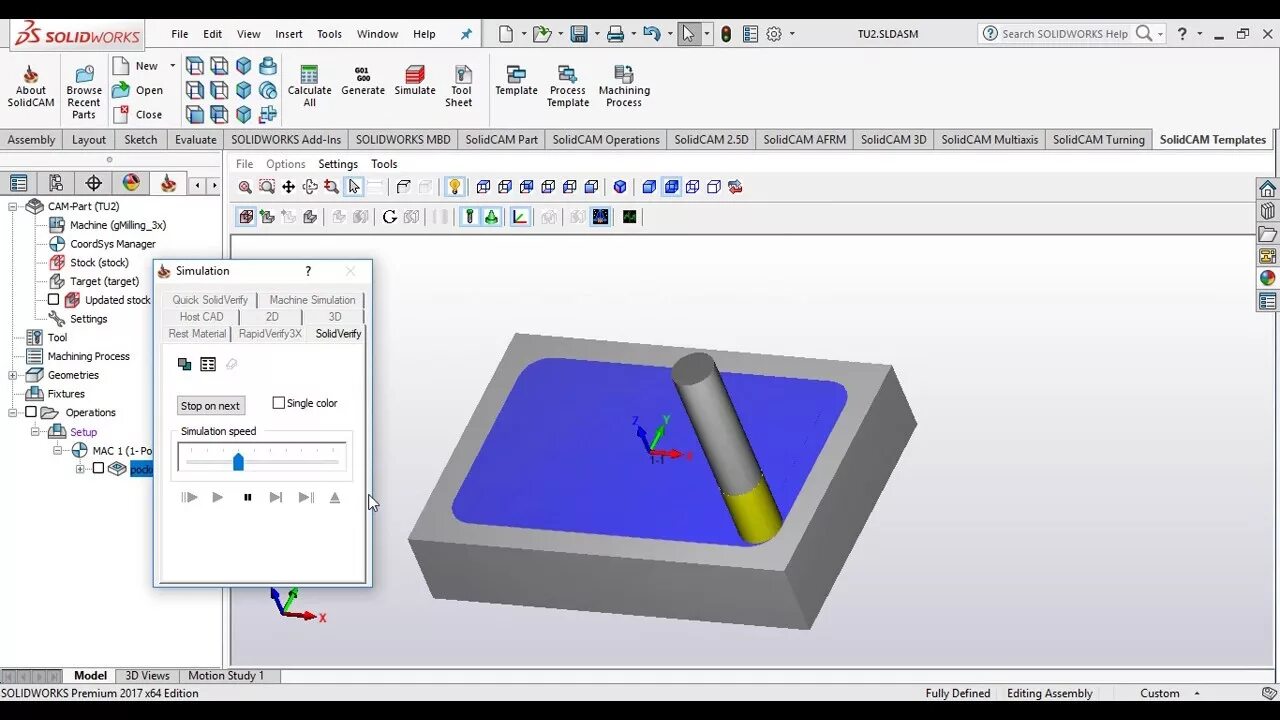Click the Play simulation button

217,497
